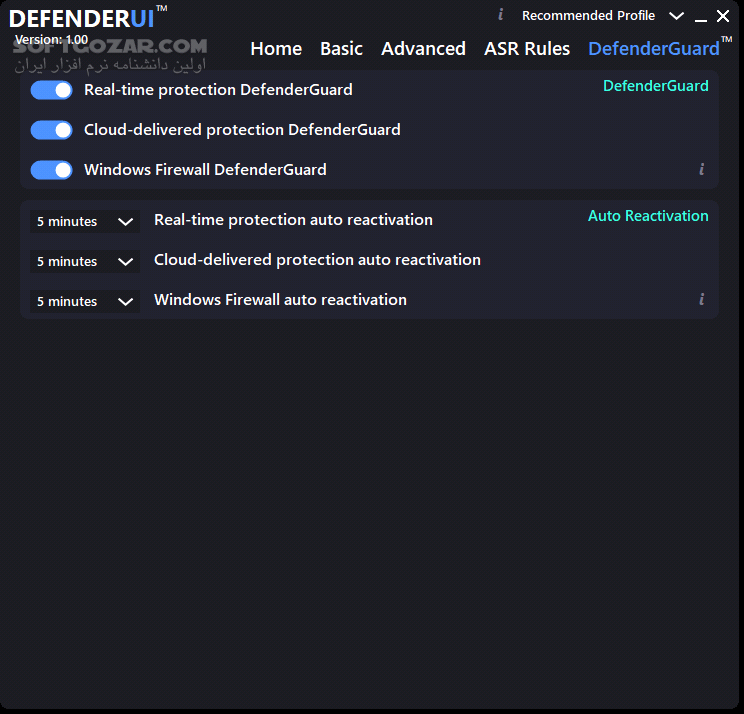Click the info icon beside Recommended Profile

(501, 15)
